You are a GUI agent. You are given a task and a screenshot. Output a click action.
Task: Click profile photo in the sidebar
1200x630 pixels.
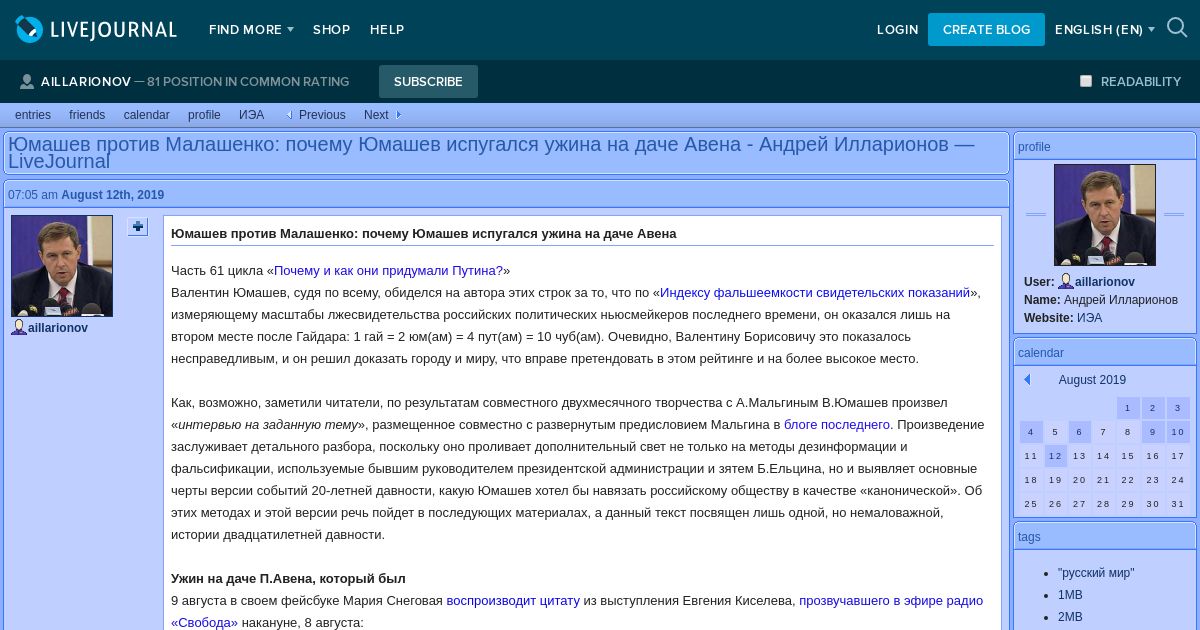[x=1105, y=215]
